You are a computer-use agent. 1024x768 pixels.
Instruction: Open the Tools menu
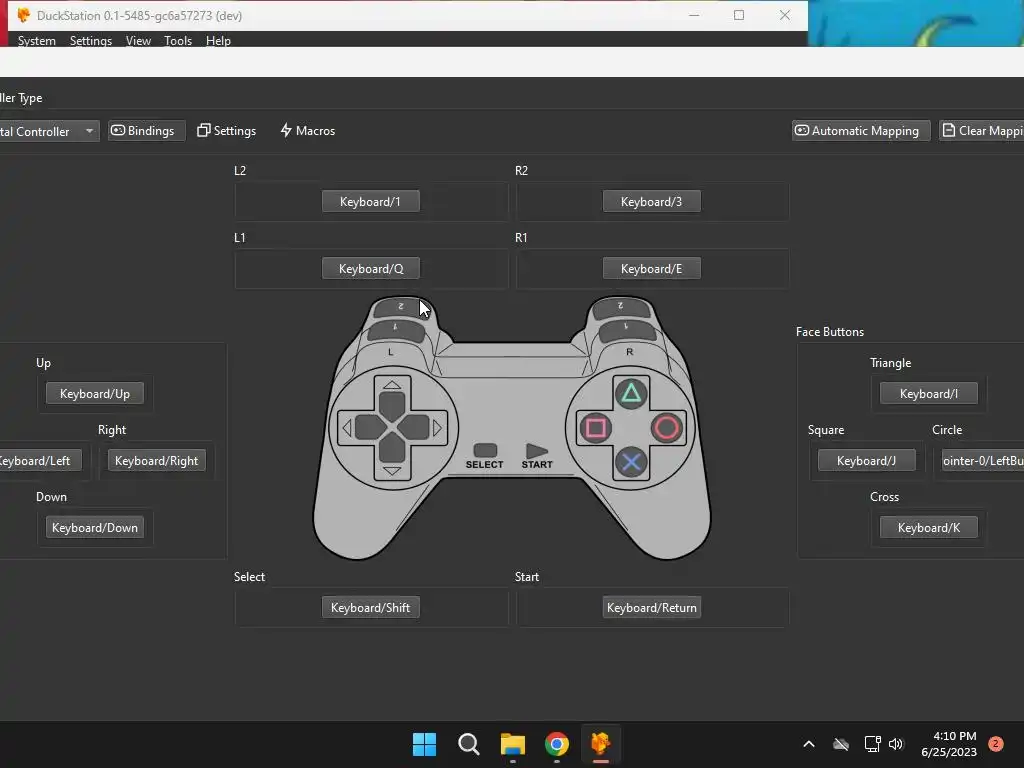click(x=178, y=40)
